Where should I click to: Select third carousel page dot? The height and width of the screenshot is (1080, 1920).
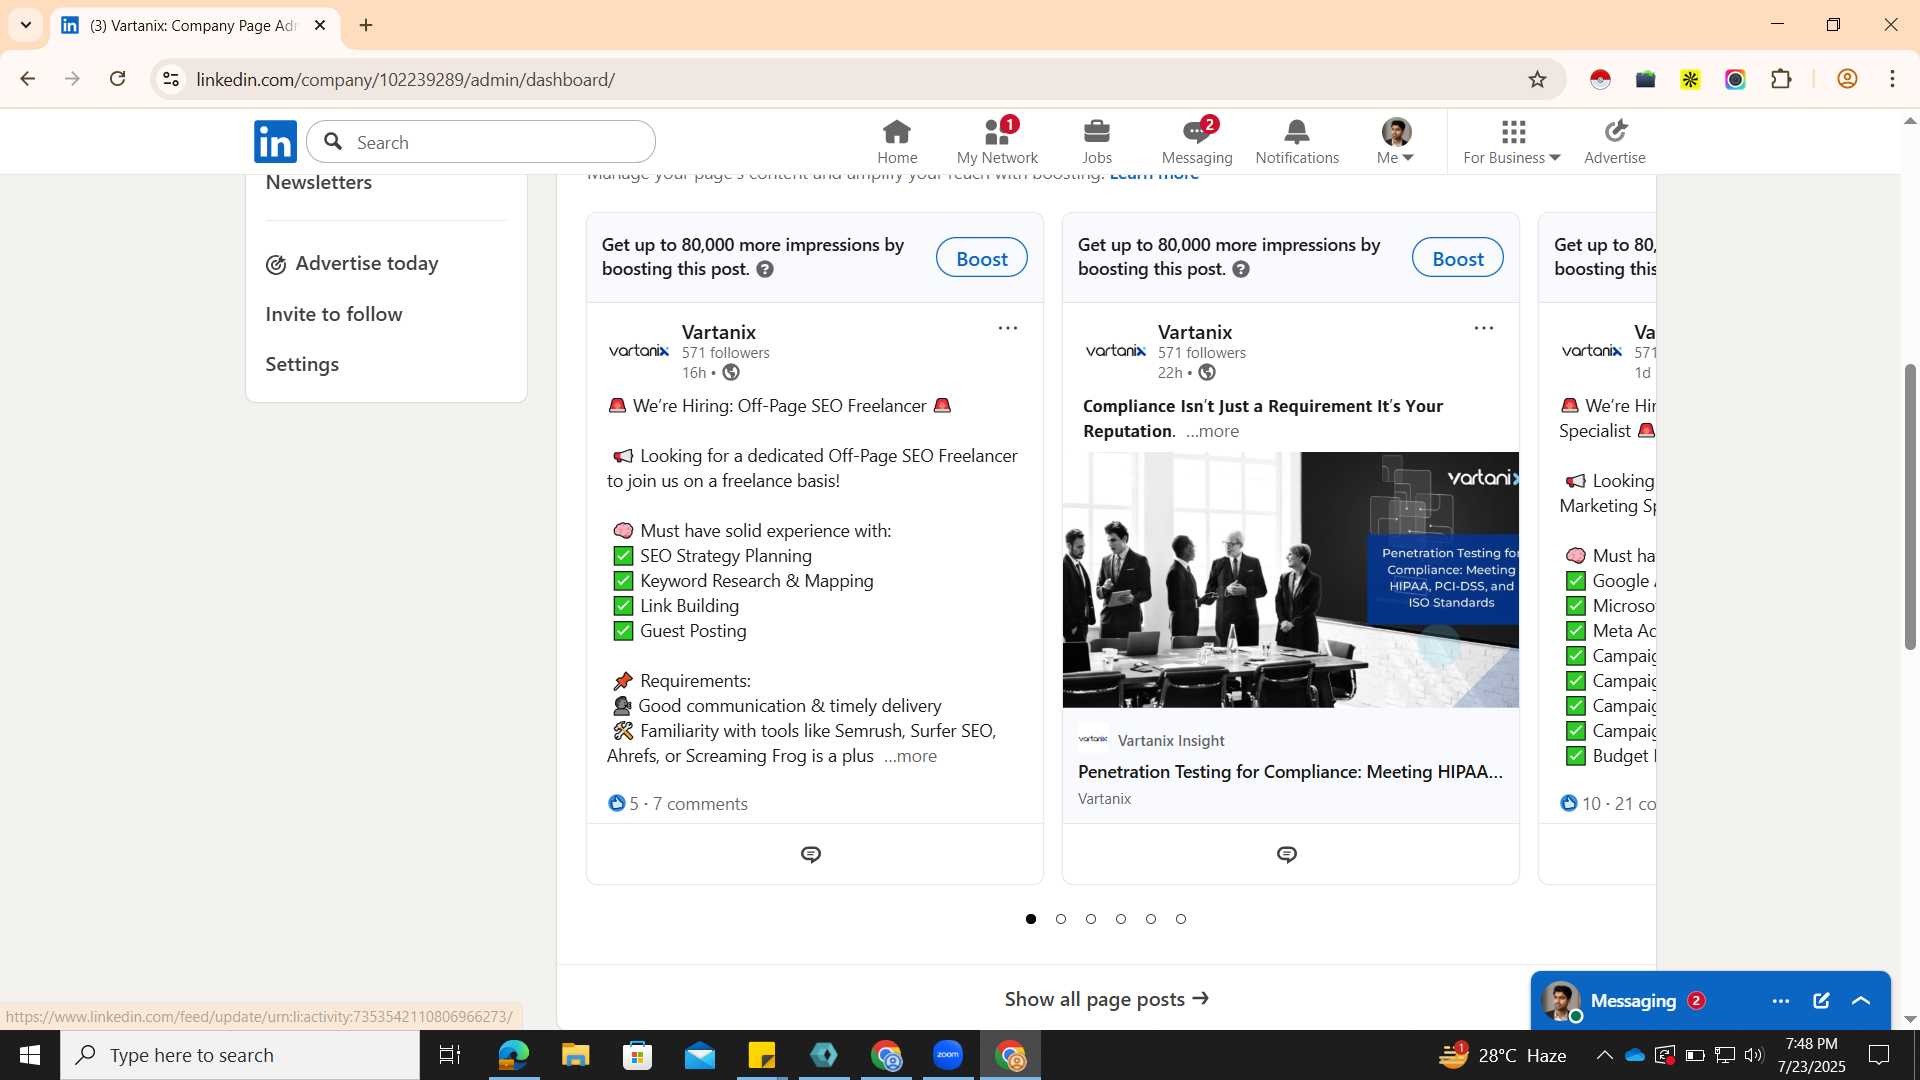pyautogui.click(x=1091, y=919)
